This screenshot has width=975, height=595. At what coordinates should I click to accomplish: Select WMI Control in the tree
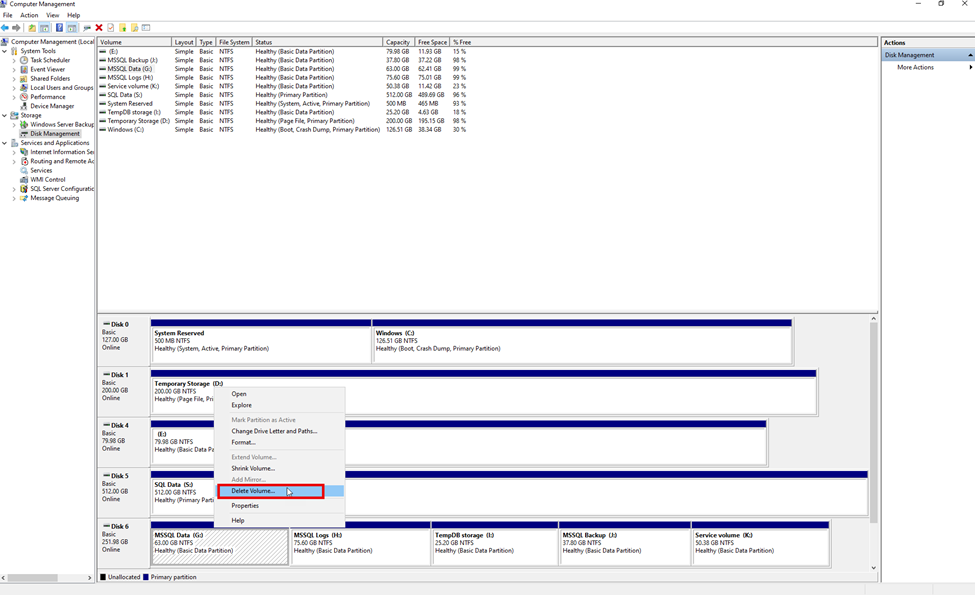click(48, 180)
